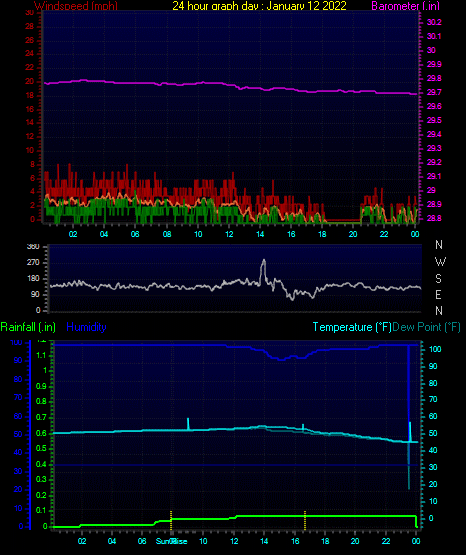Viewport: 466px width, 555px height.
Task: Click the 20 tick on windspeed axis
Action: click(x=30, y=82)
